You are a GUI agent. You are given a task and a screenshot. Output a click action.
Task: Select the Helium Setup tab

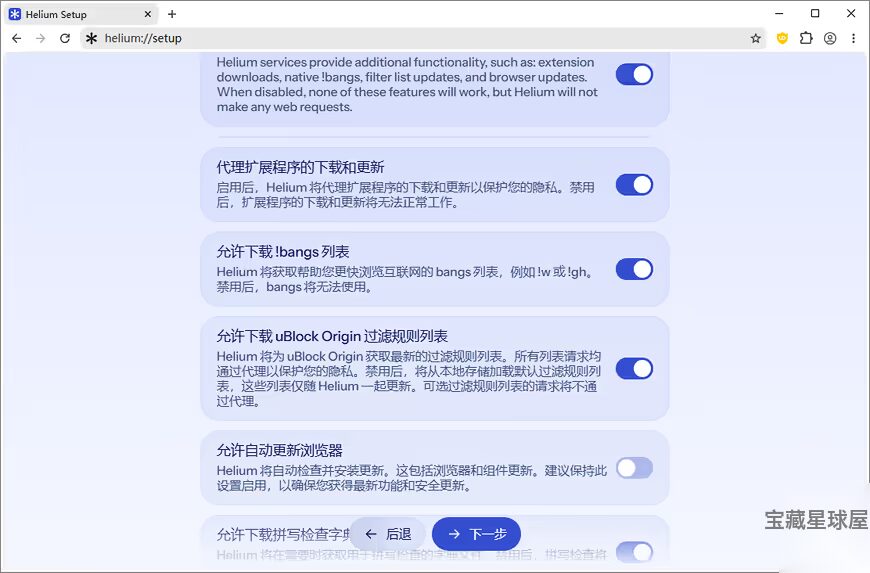coord(80,14)
